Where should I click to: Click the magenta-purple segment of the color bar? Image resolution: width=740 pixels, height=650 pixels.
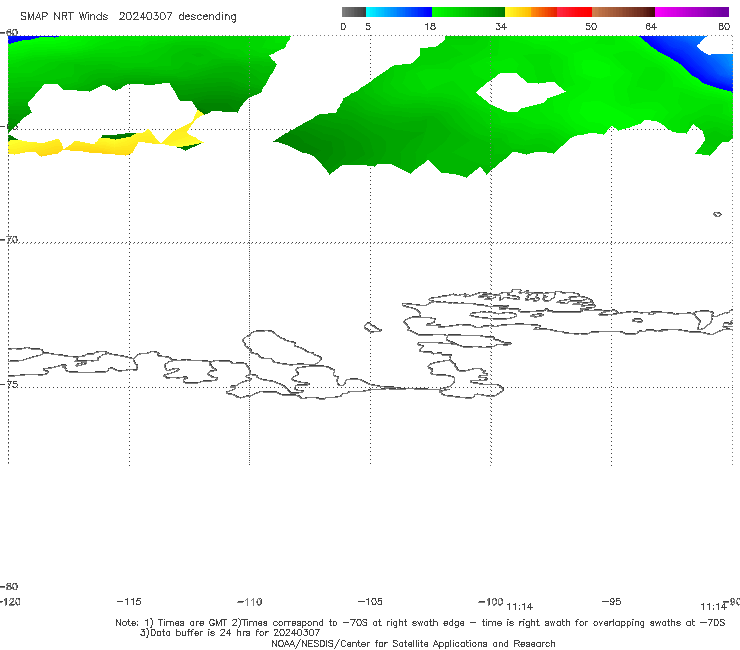[x=692, y=12]
